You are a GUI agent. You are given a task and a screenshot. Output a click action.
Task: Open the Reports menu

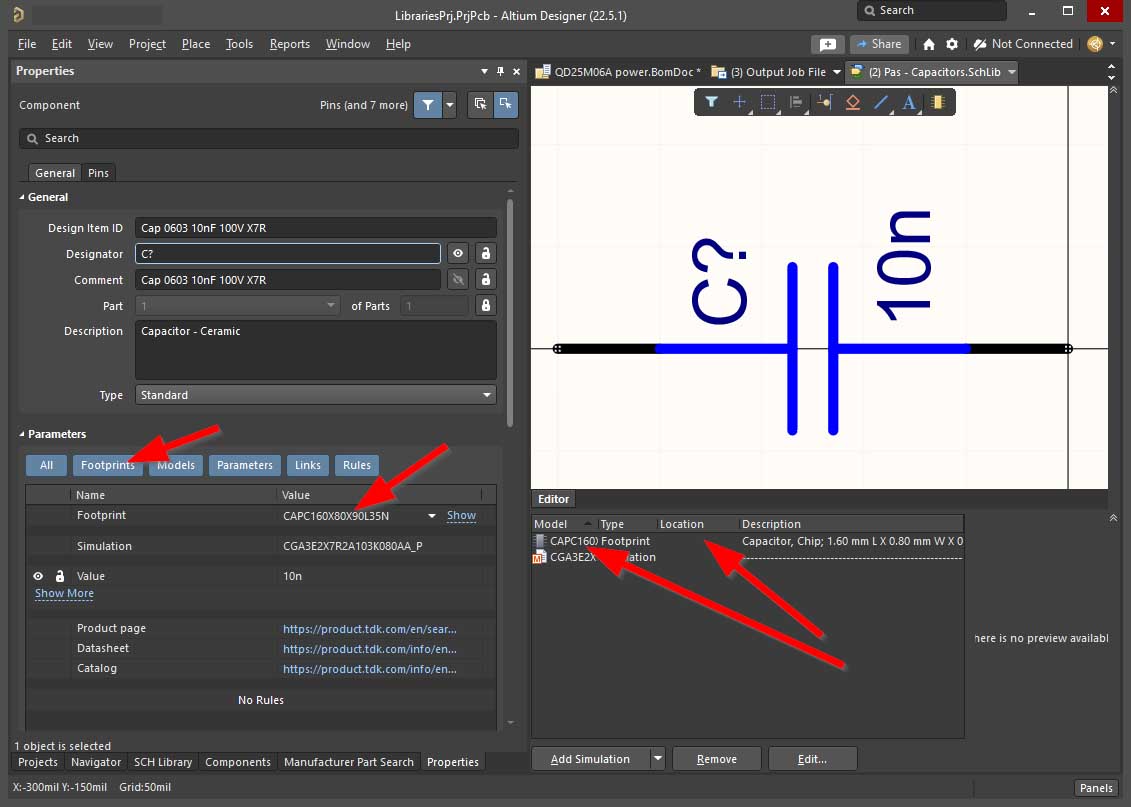(x=289, y=44)
